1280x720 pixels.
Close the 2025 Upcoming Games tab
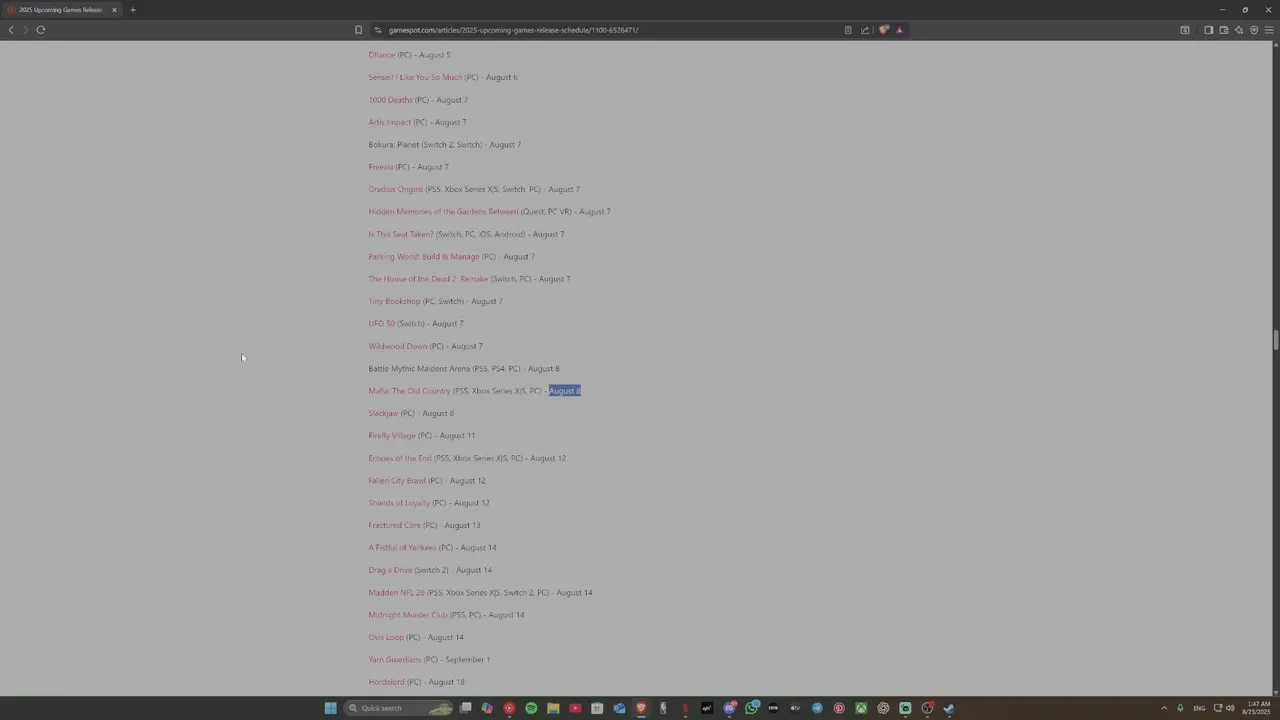114,10
